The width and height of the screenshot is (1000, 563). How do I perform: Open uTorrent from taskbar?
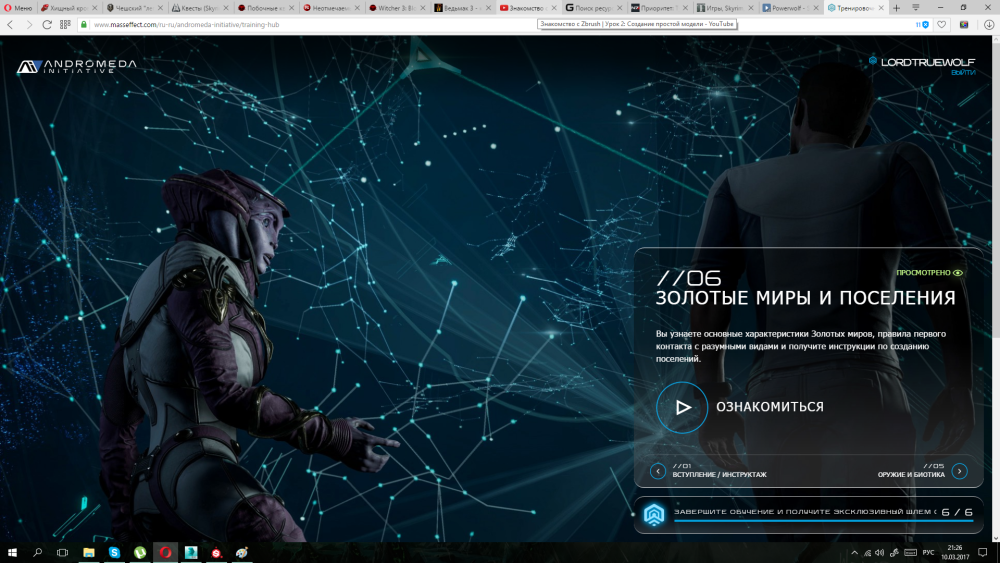coord(140,553)
